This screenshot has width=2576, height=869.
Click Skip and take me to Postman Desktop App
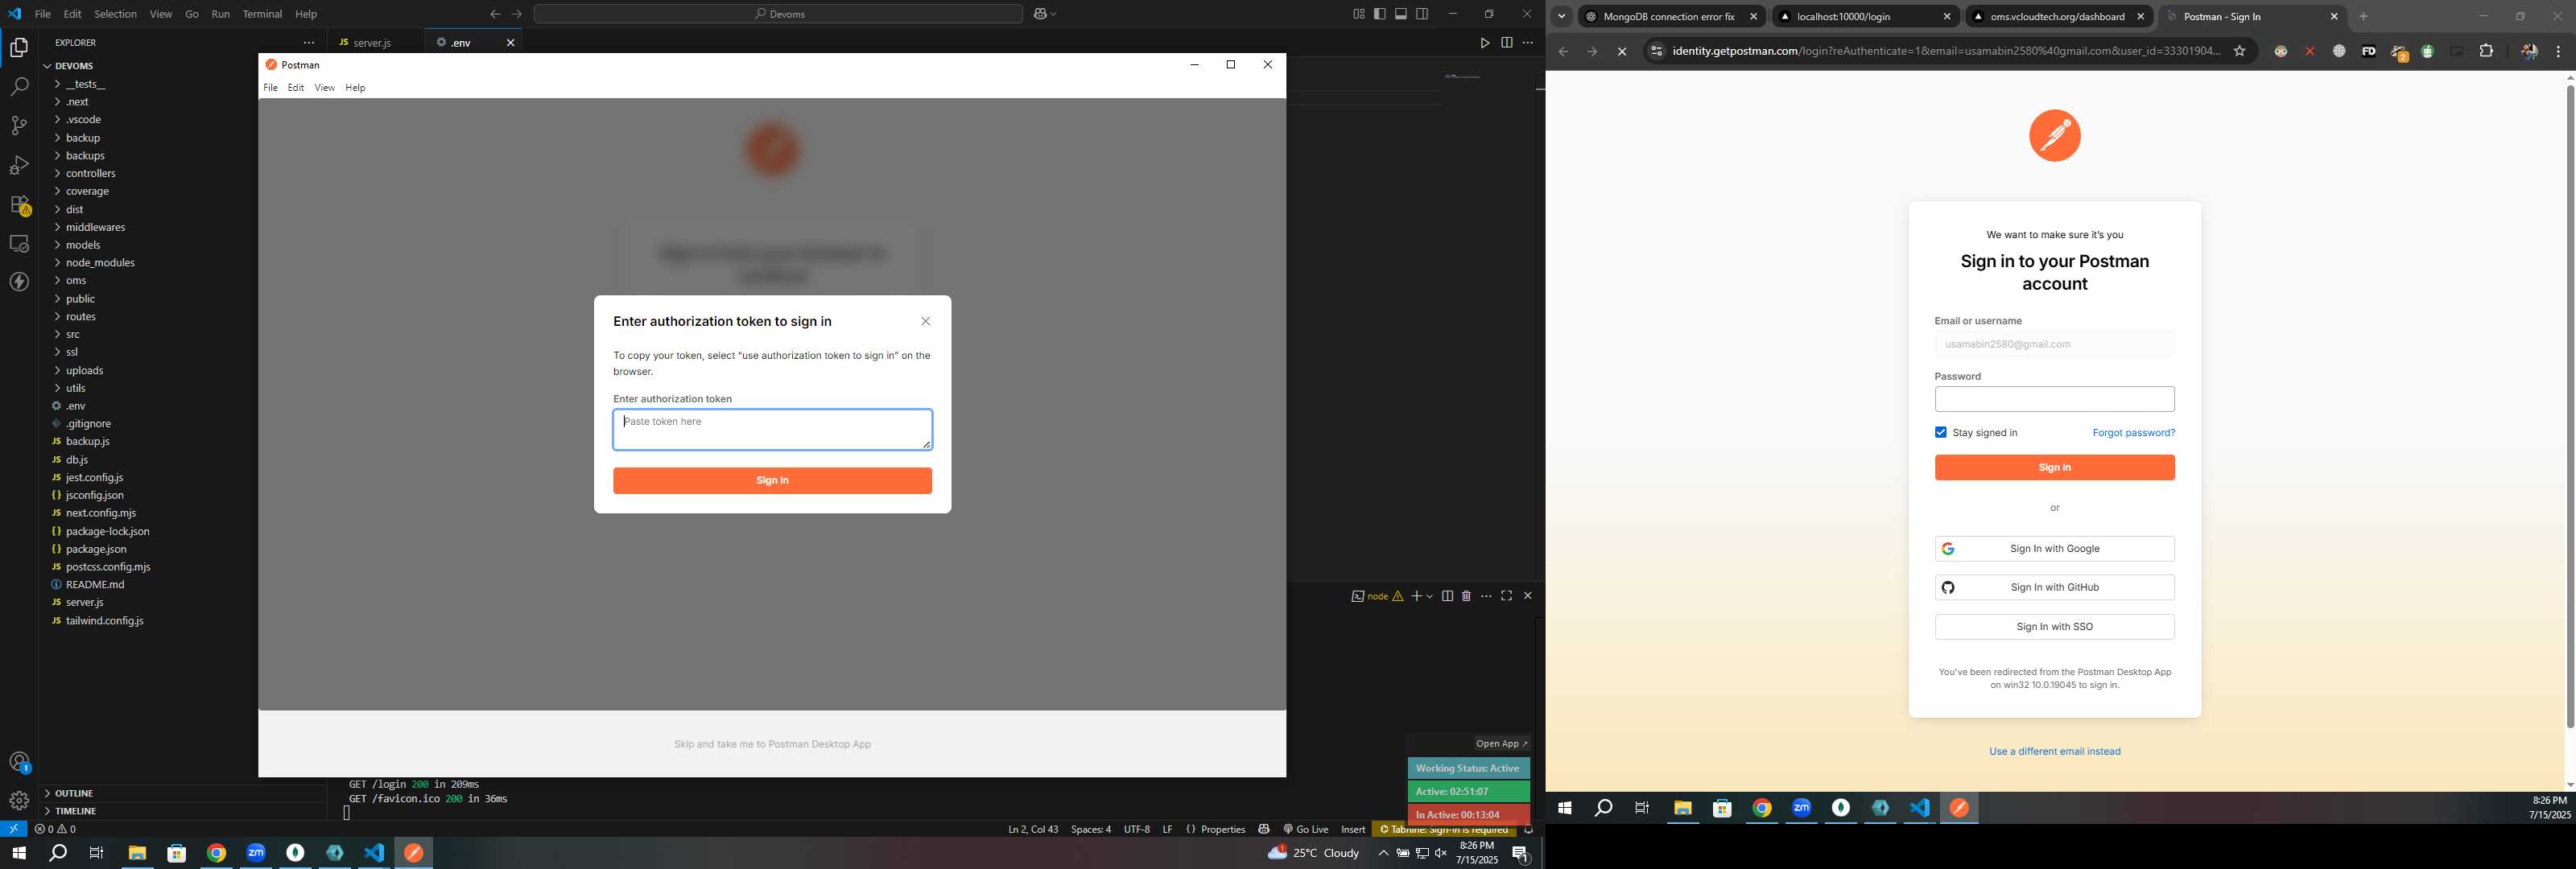point(772,745)
